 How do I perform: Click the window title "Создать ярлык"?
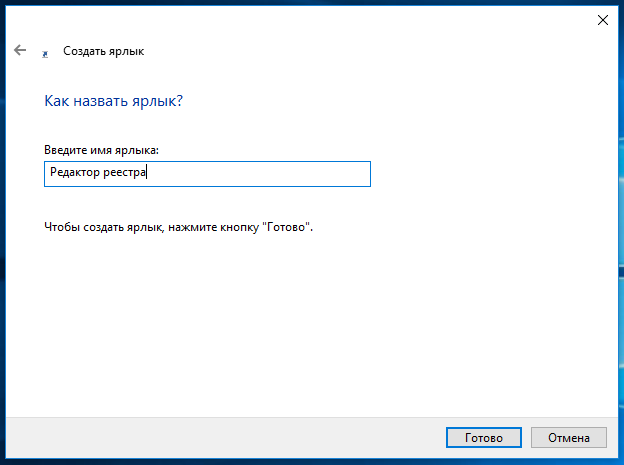[x=103, y=51]
